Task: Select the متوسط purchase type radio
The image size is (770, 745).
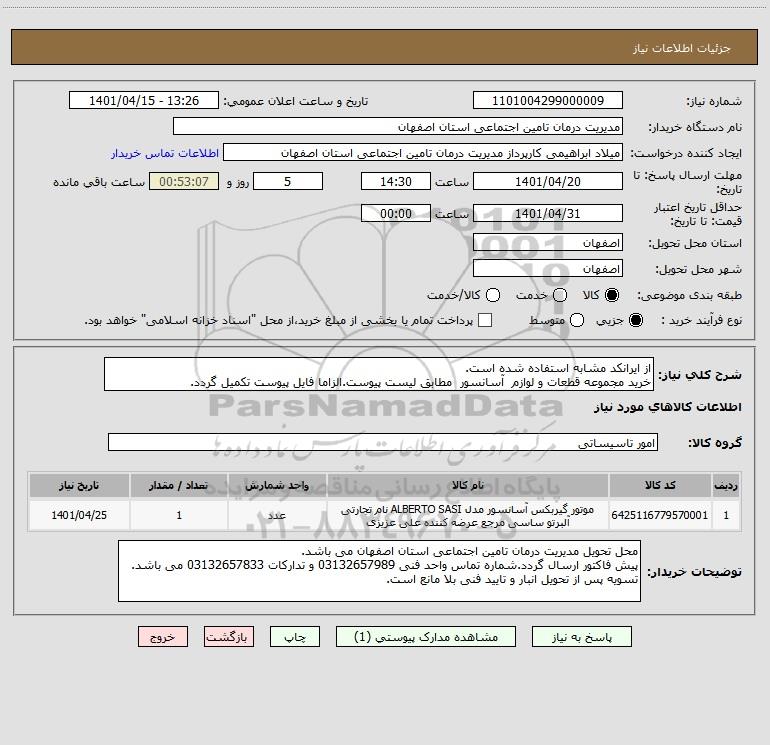Action: pos(577,320)
